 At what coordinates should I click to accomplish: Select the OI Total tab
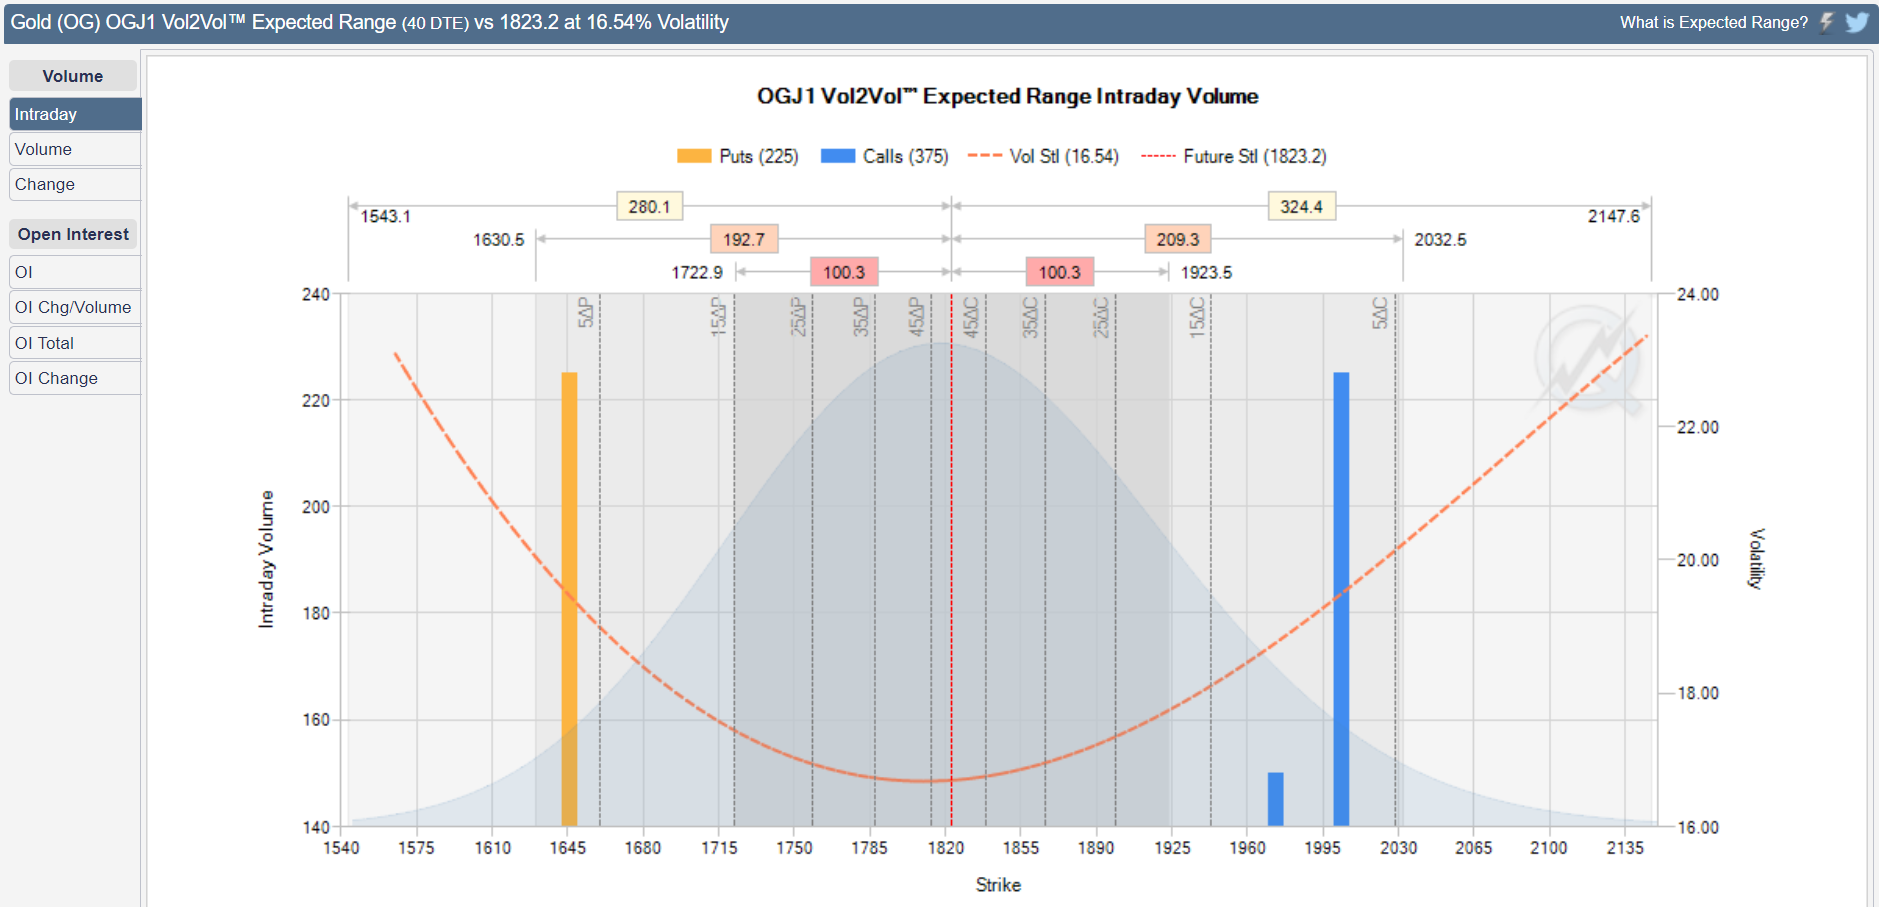coord(75,343)
